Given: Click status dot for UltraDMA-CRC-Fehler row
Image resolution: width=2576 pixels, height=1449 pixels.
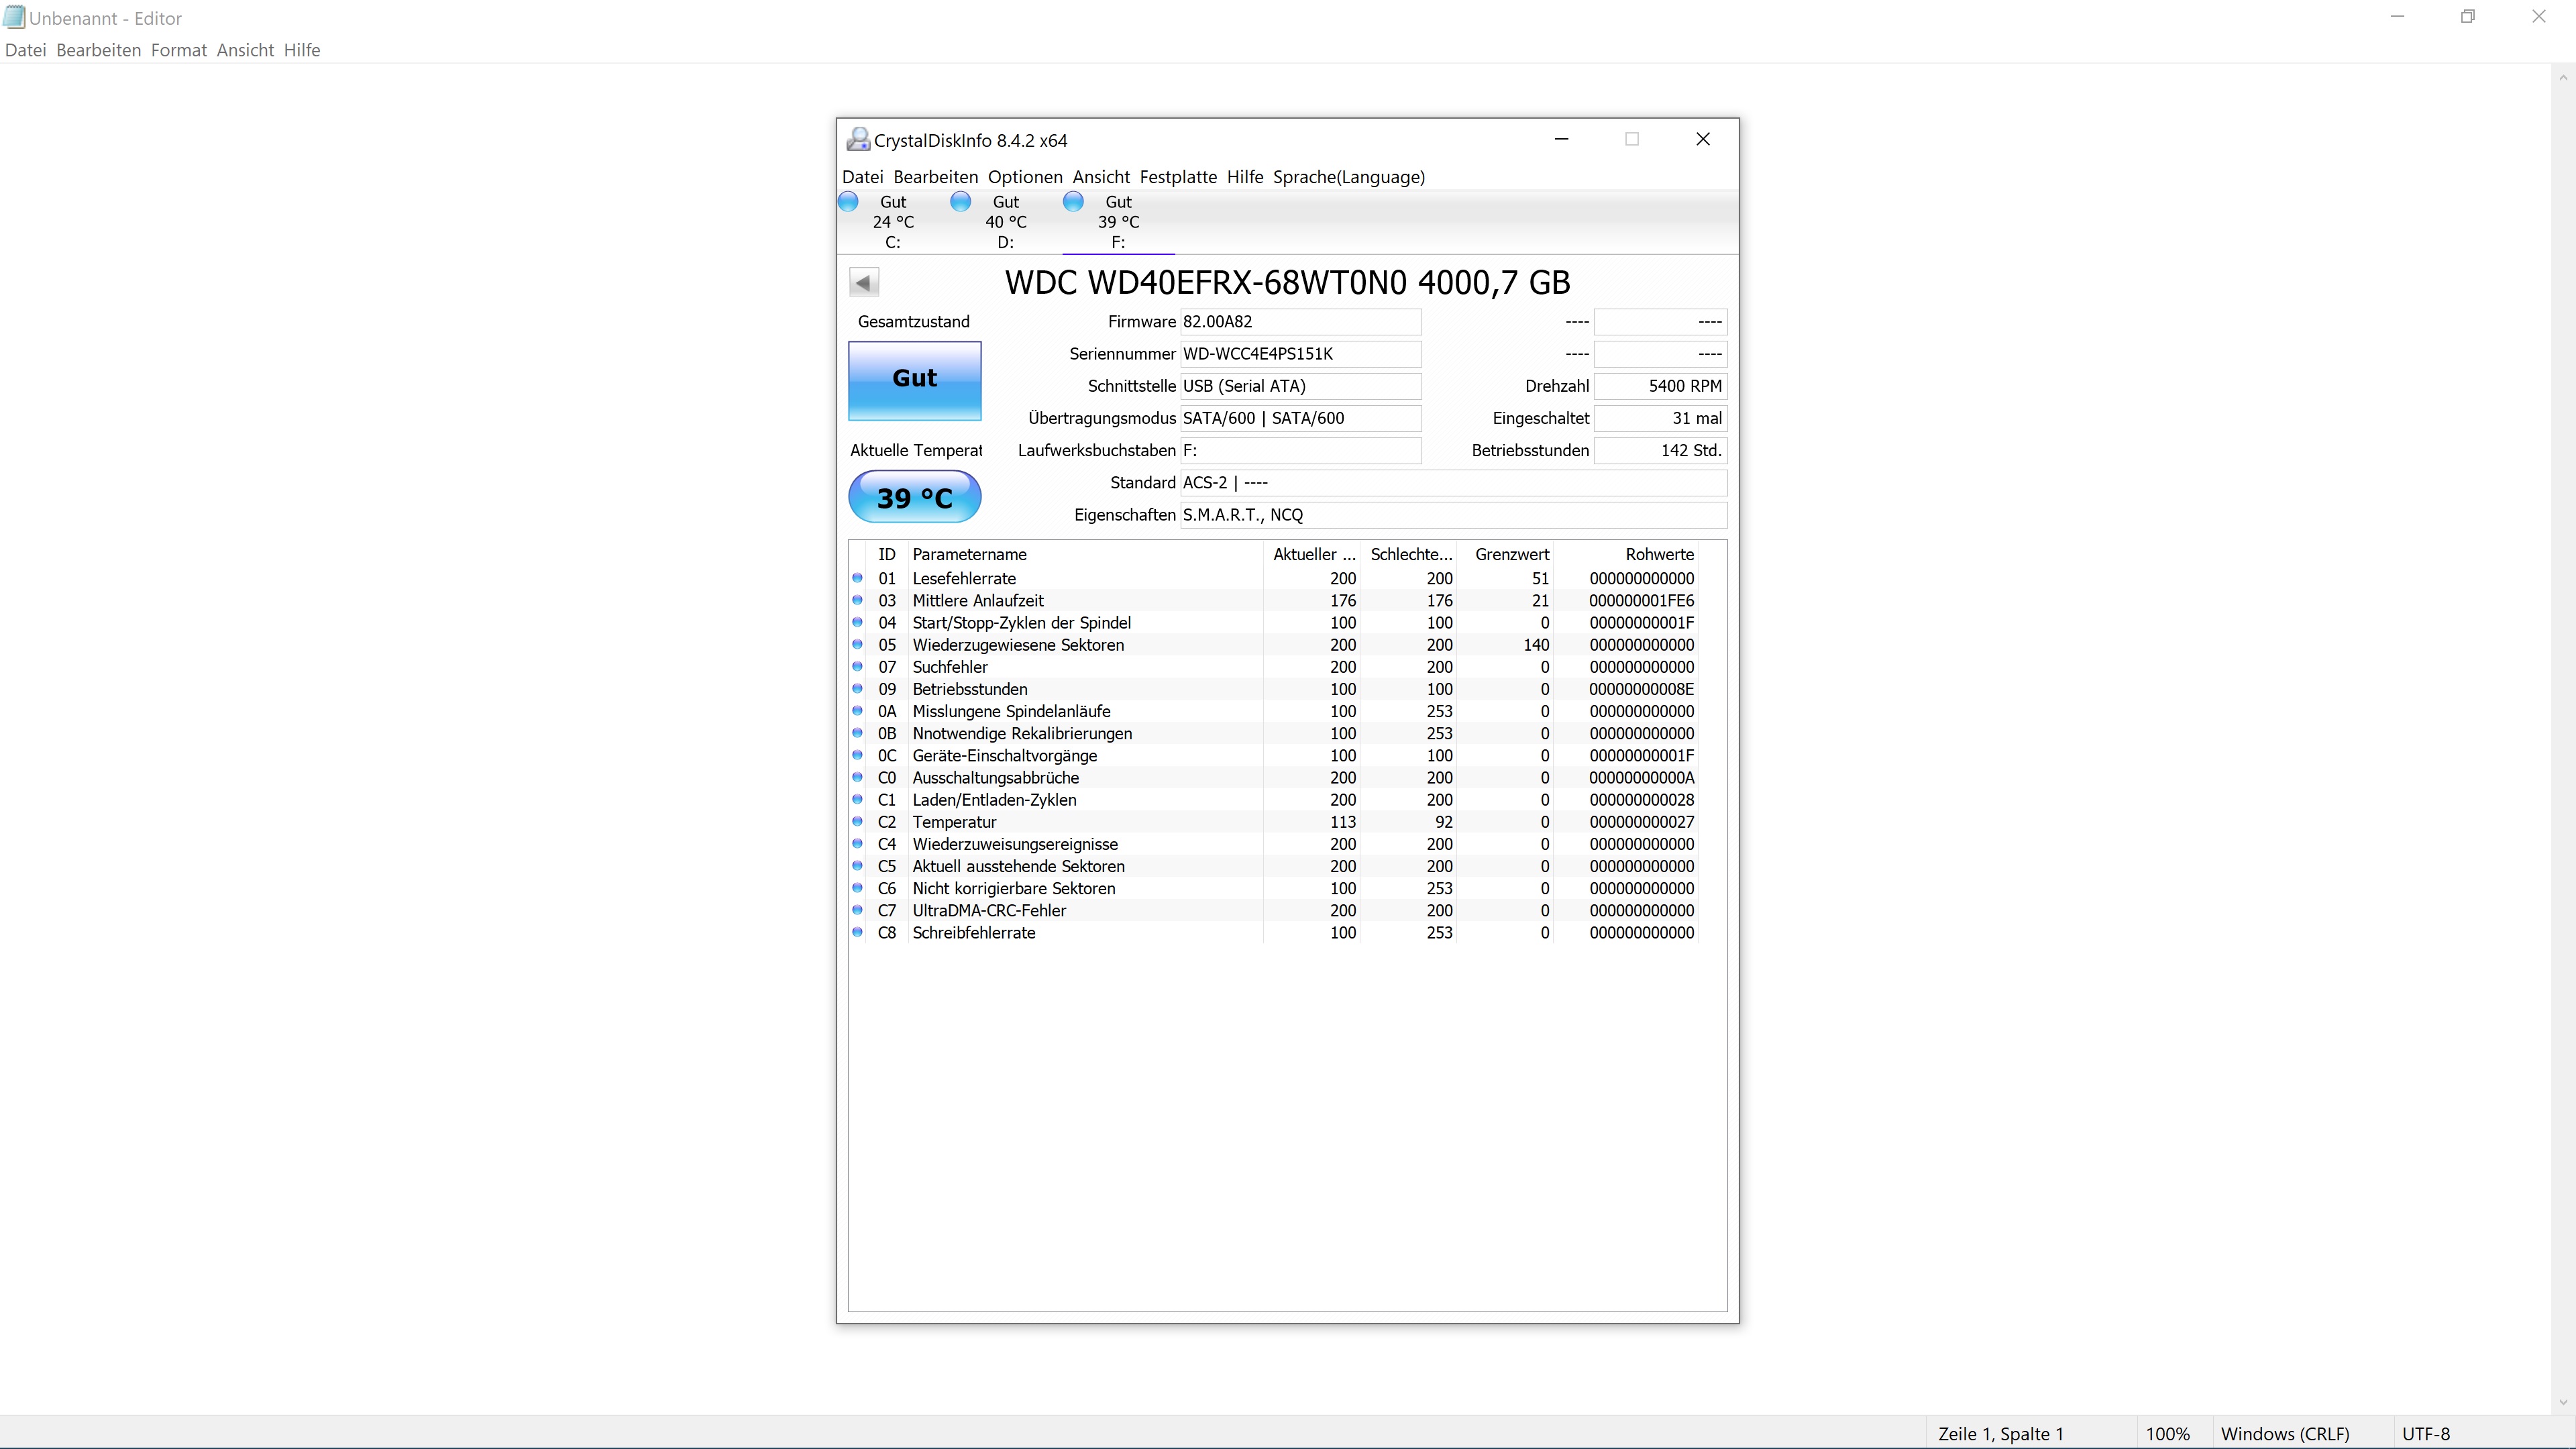Looking at the screenshot, I should pos(857,910).
